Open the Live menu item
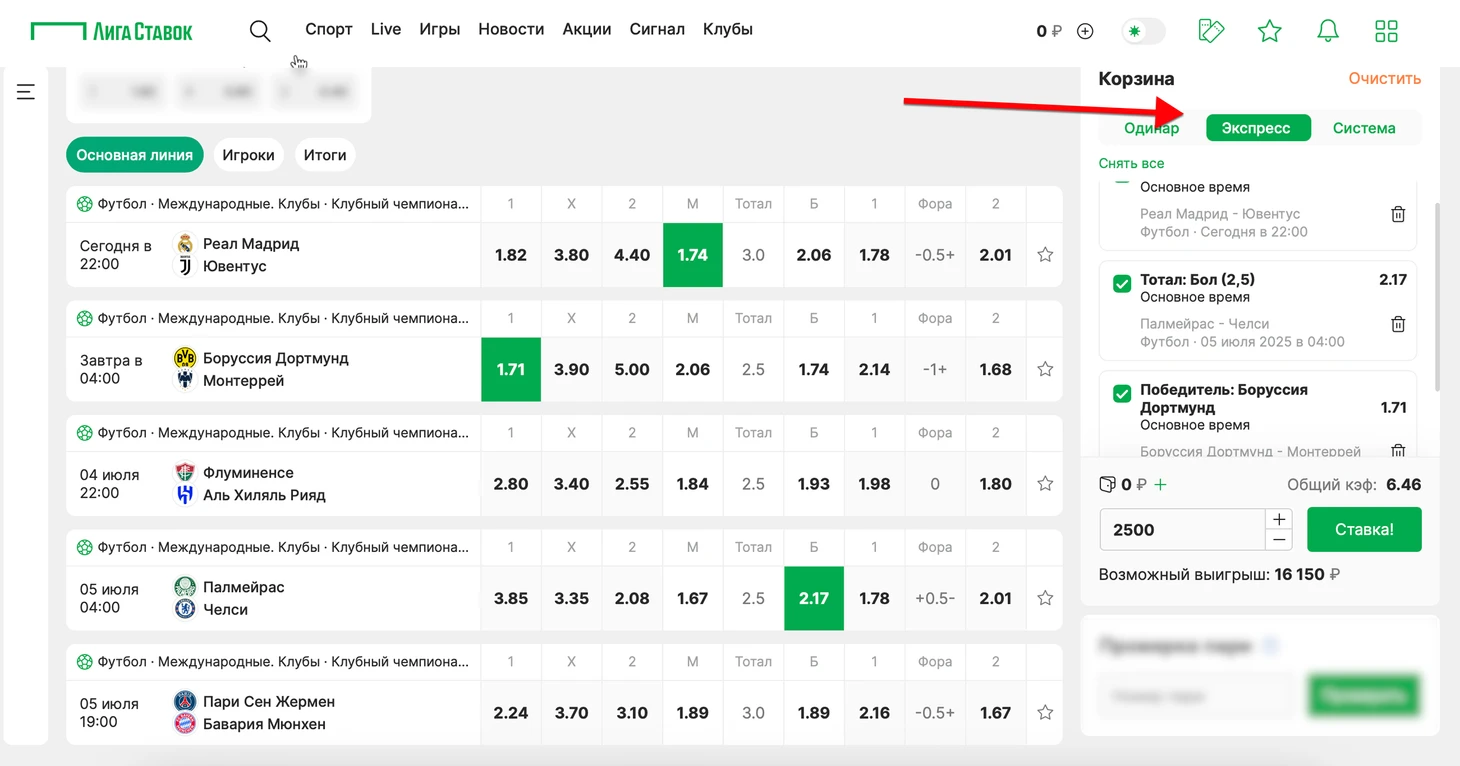This screenshot has height=766, width=1460. click(386, 29)
